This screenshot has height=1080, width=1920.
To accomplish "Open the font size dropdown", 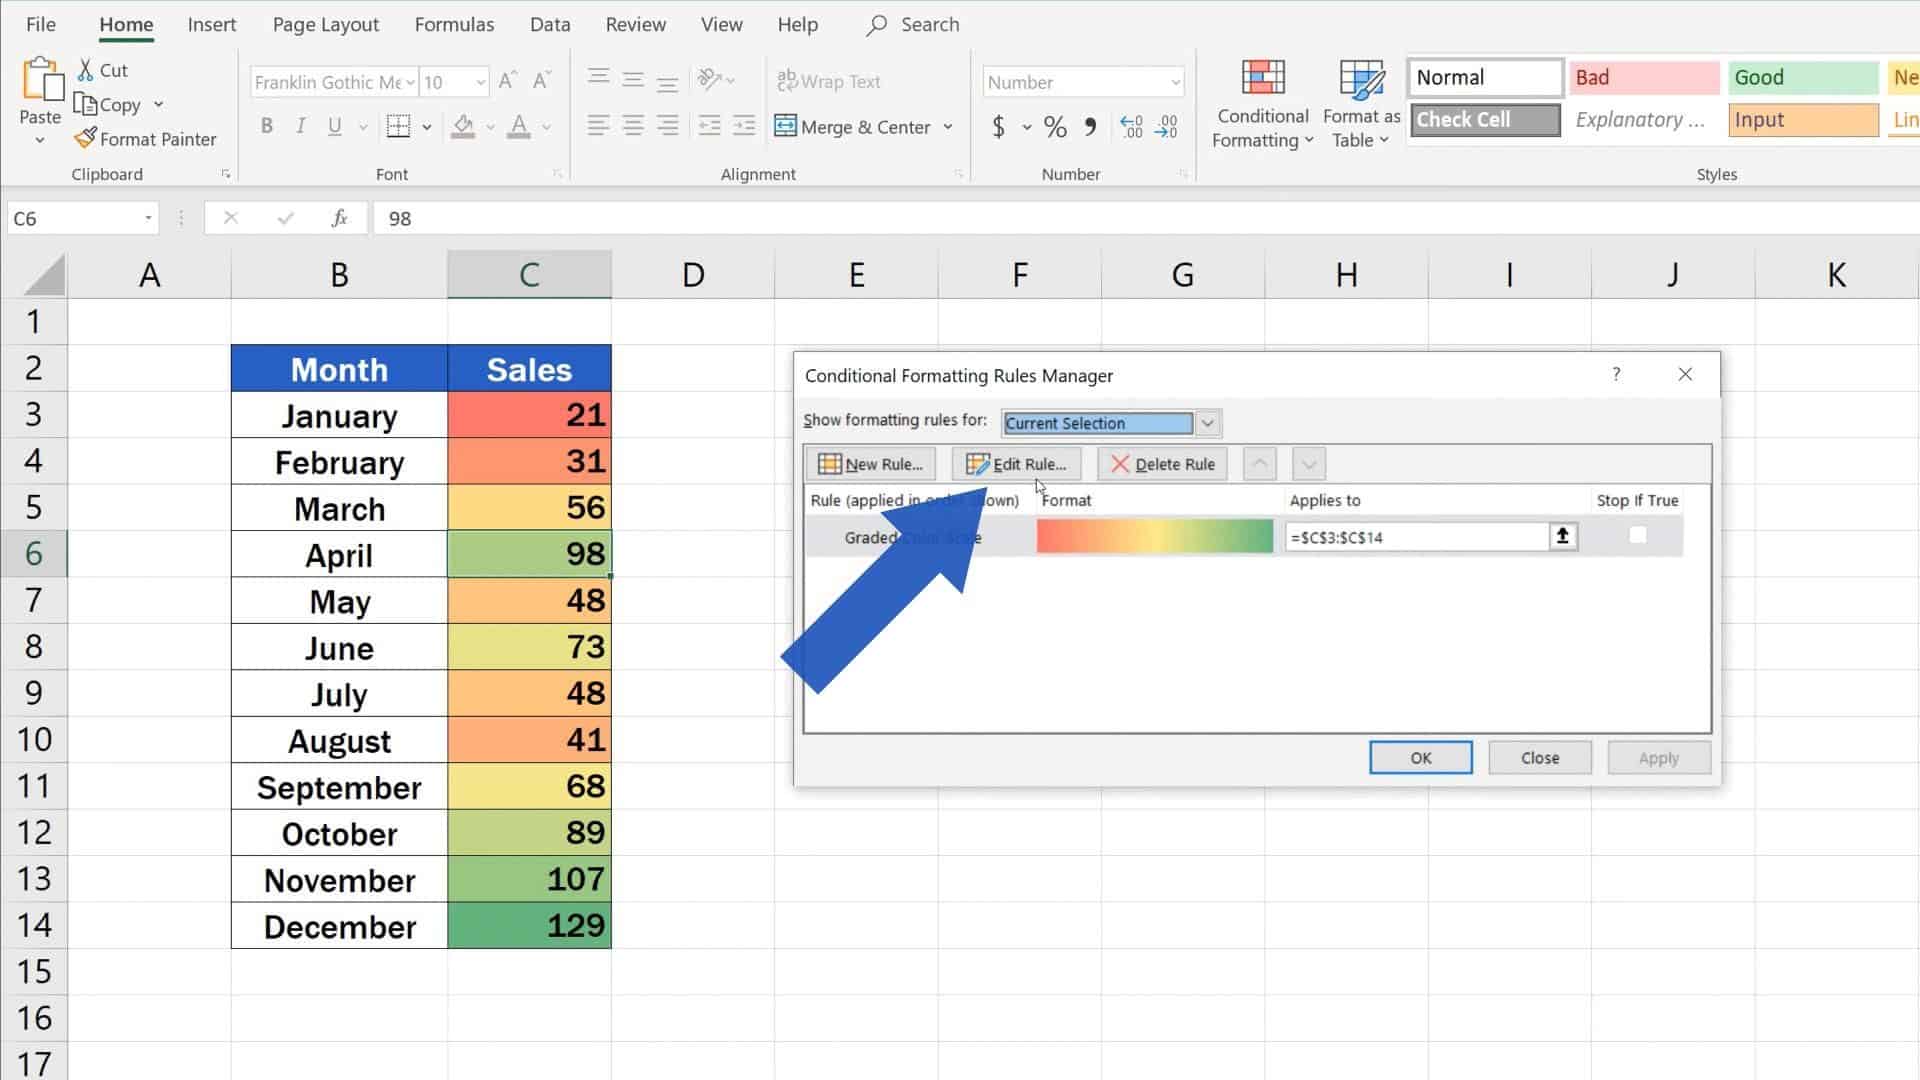I will click(x=480, y=82).
